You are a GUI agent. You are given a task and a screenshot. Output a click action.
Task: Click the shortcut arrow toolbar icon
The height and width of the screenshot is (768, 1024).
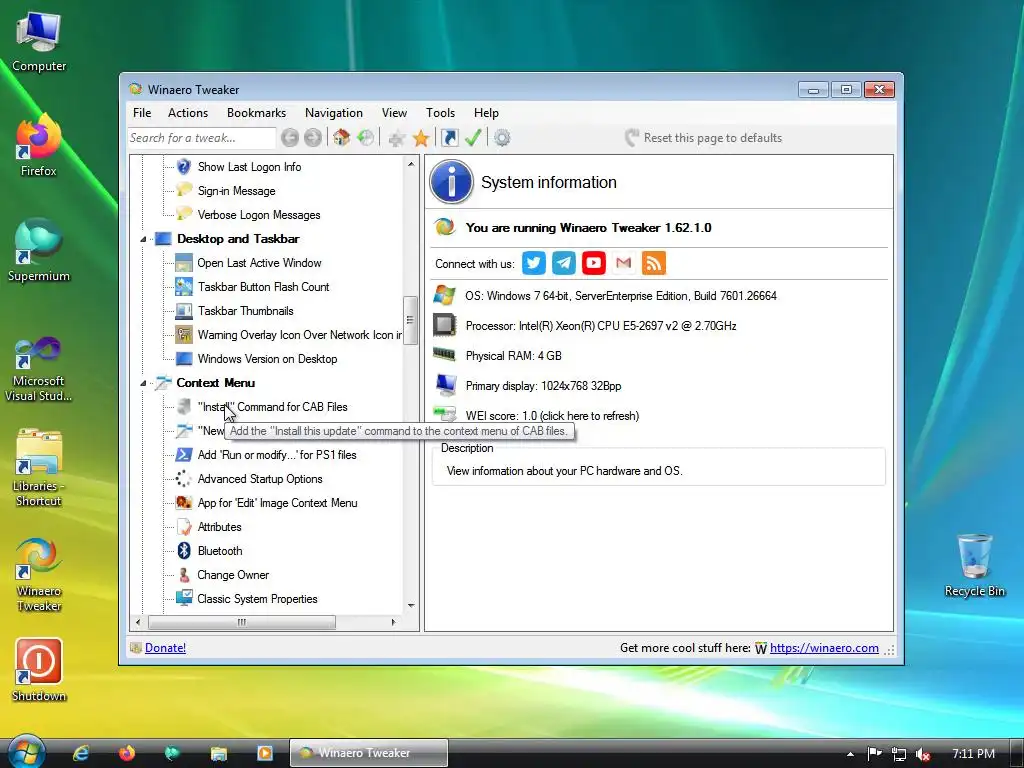pos(449,138)
